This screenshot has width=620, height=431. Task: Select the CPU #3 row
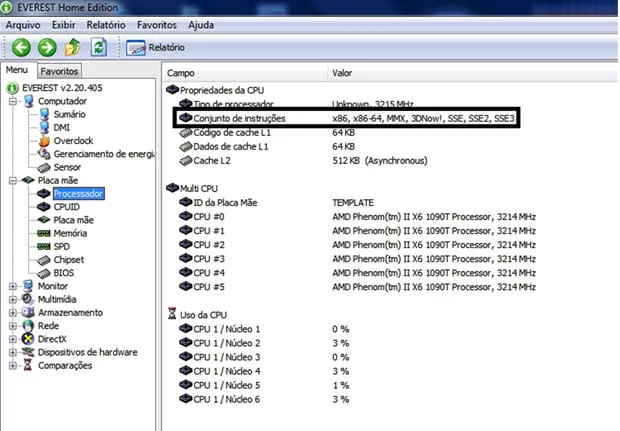[357, 259]
